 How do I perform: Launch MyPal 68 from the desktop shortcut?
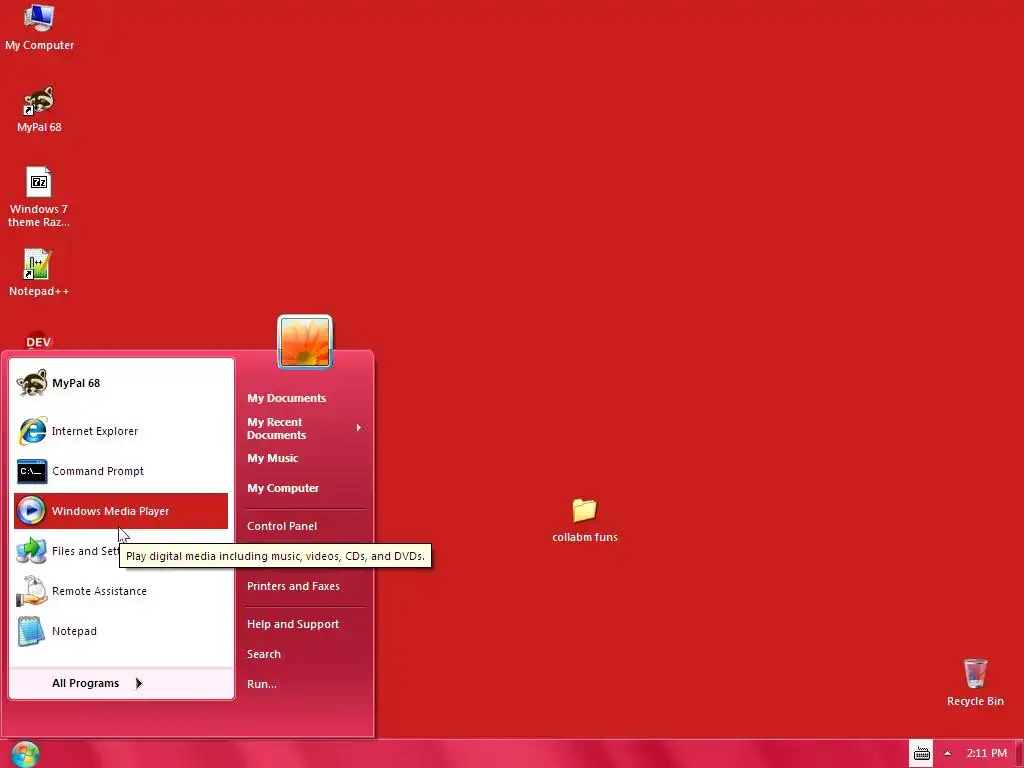[39, 109]
